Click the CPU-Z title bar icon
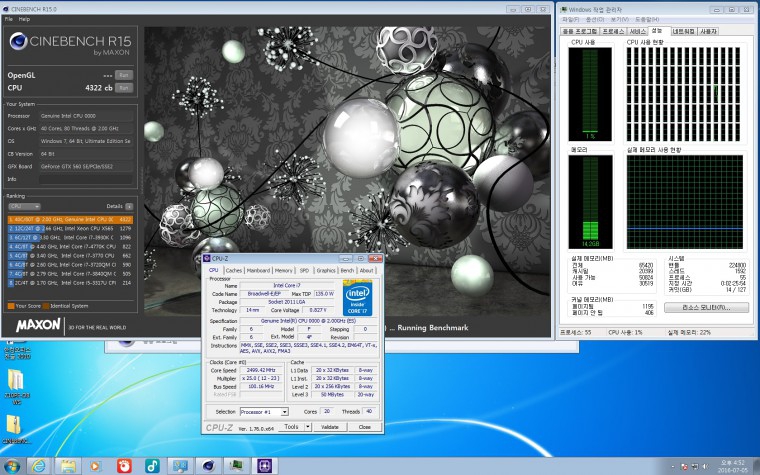This screenshot has height=475, width=760. 207,258
